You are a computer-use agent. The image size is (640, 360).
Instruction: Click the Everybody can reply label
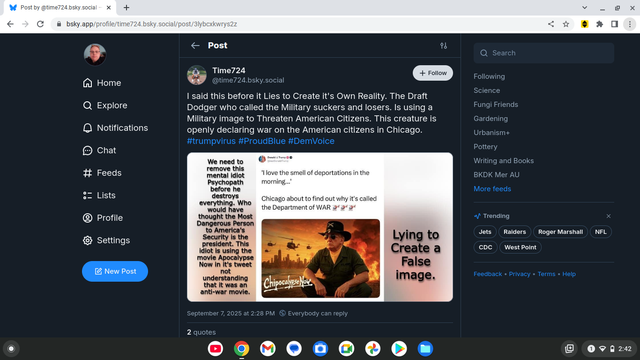(313, 313)
